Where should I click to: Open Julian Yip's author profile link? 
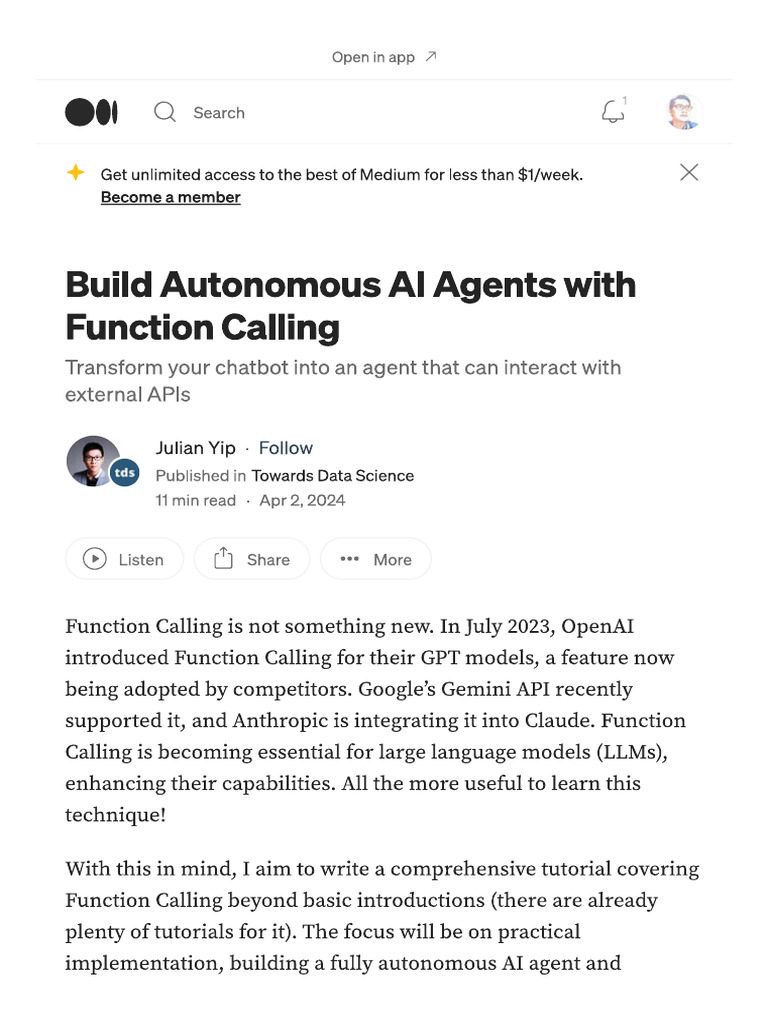195,448
